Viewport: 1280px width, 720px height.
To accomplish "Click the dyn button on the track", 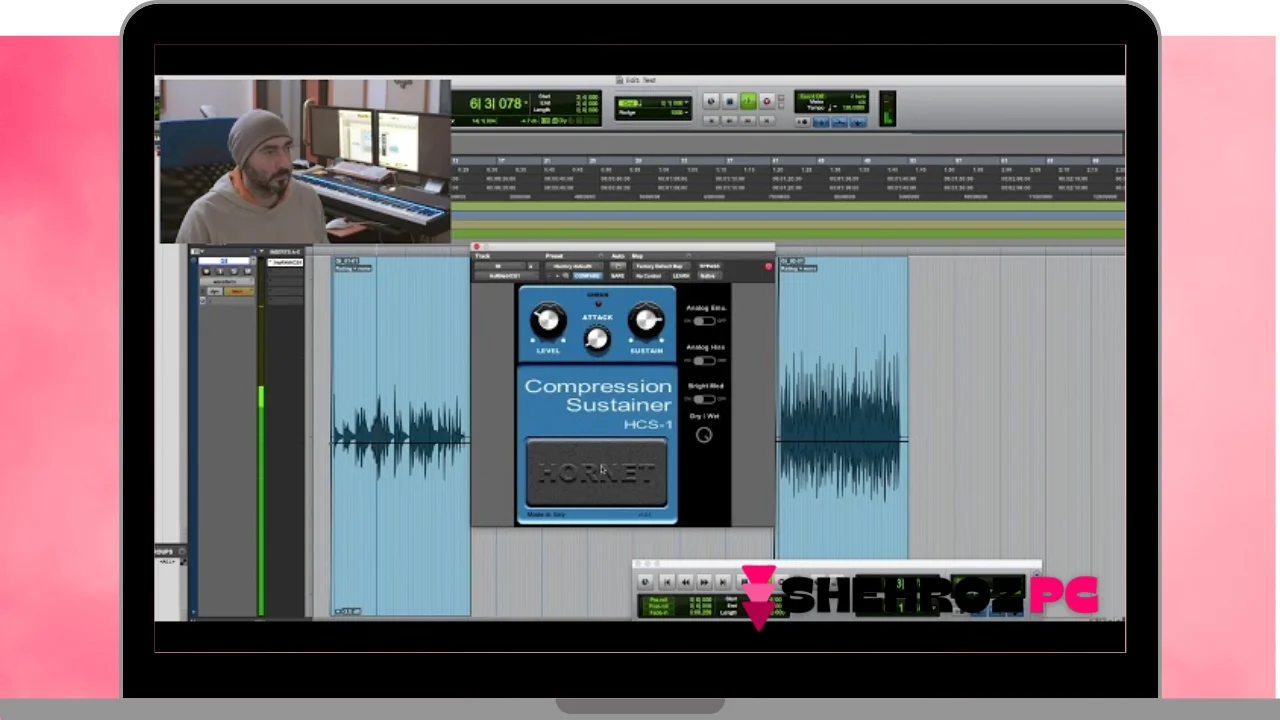I will tap(215, 291).
